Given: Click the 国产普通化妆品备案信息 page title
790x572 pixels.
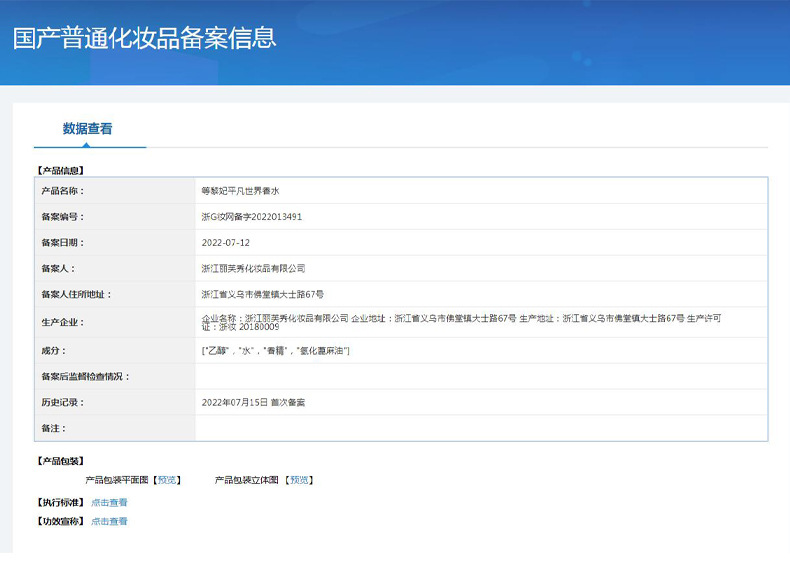Looking at the screenshot, I should coord(145,38).
